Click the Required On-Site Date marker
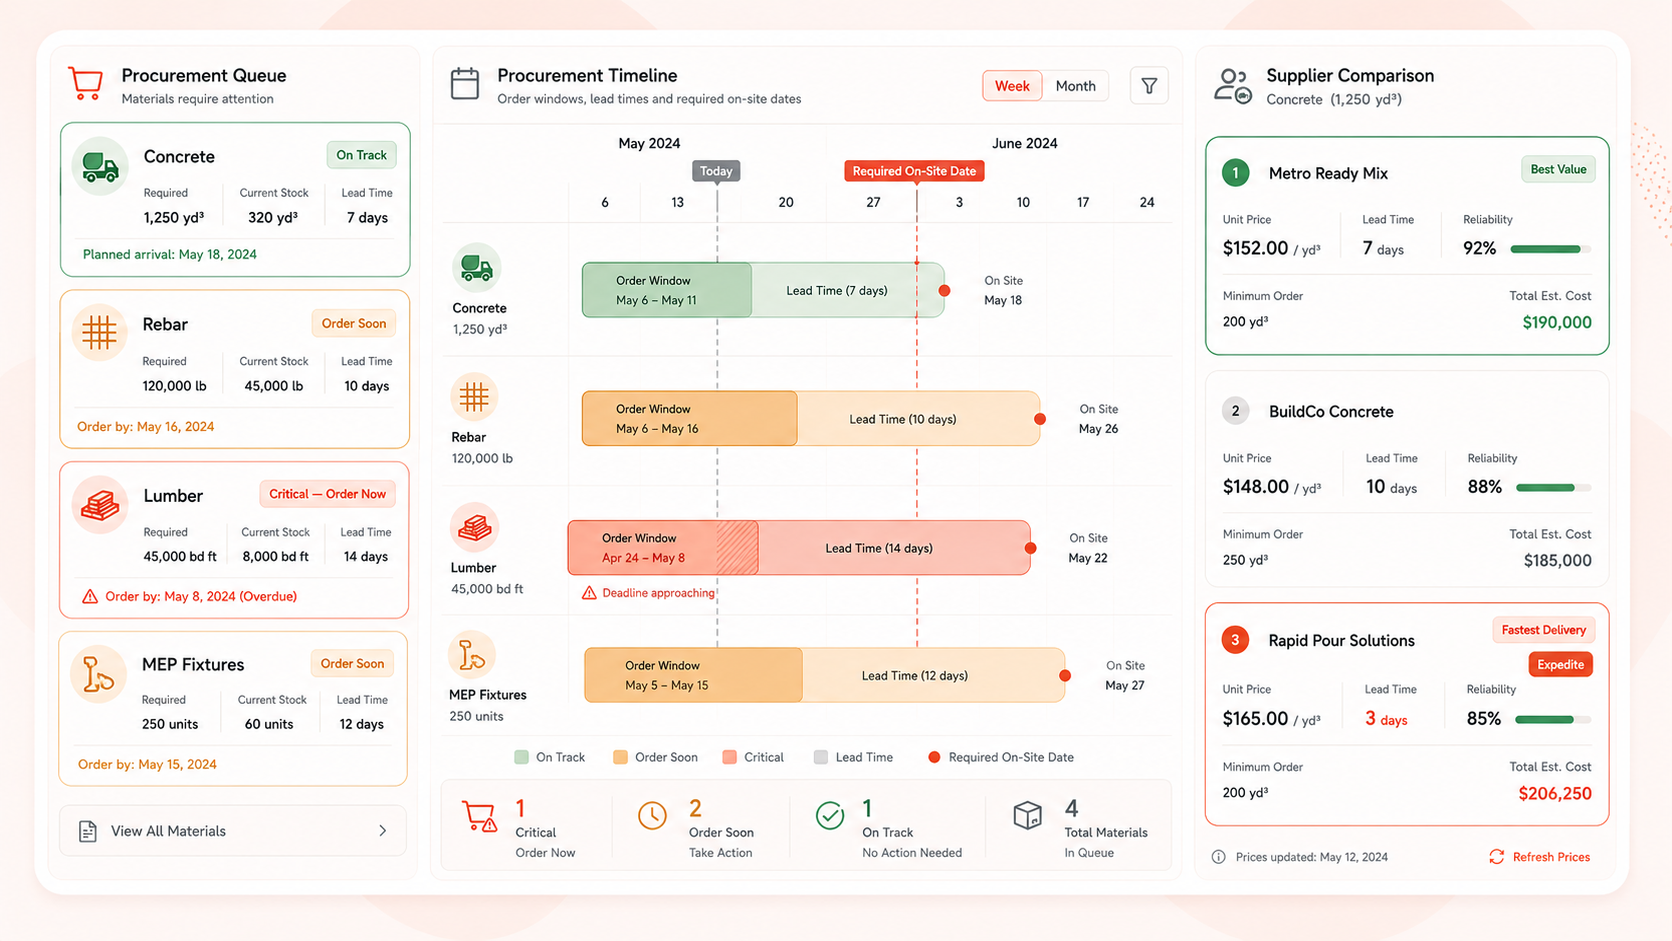This screenshot has width=1672, height=941. coord(914,171)
